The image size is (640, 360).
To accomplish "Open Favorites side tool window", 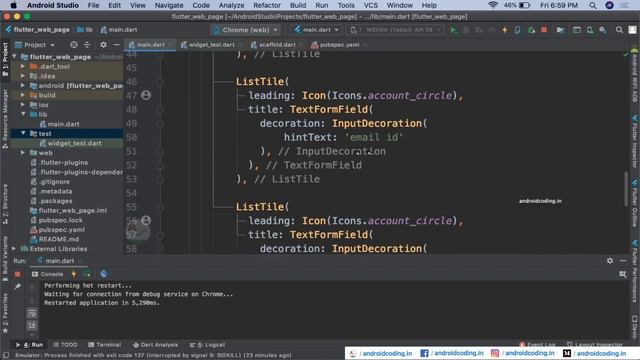I will click(x=5, y=312).
